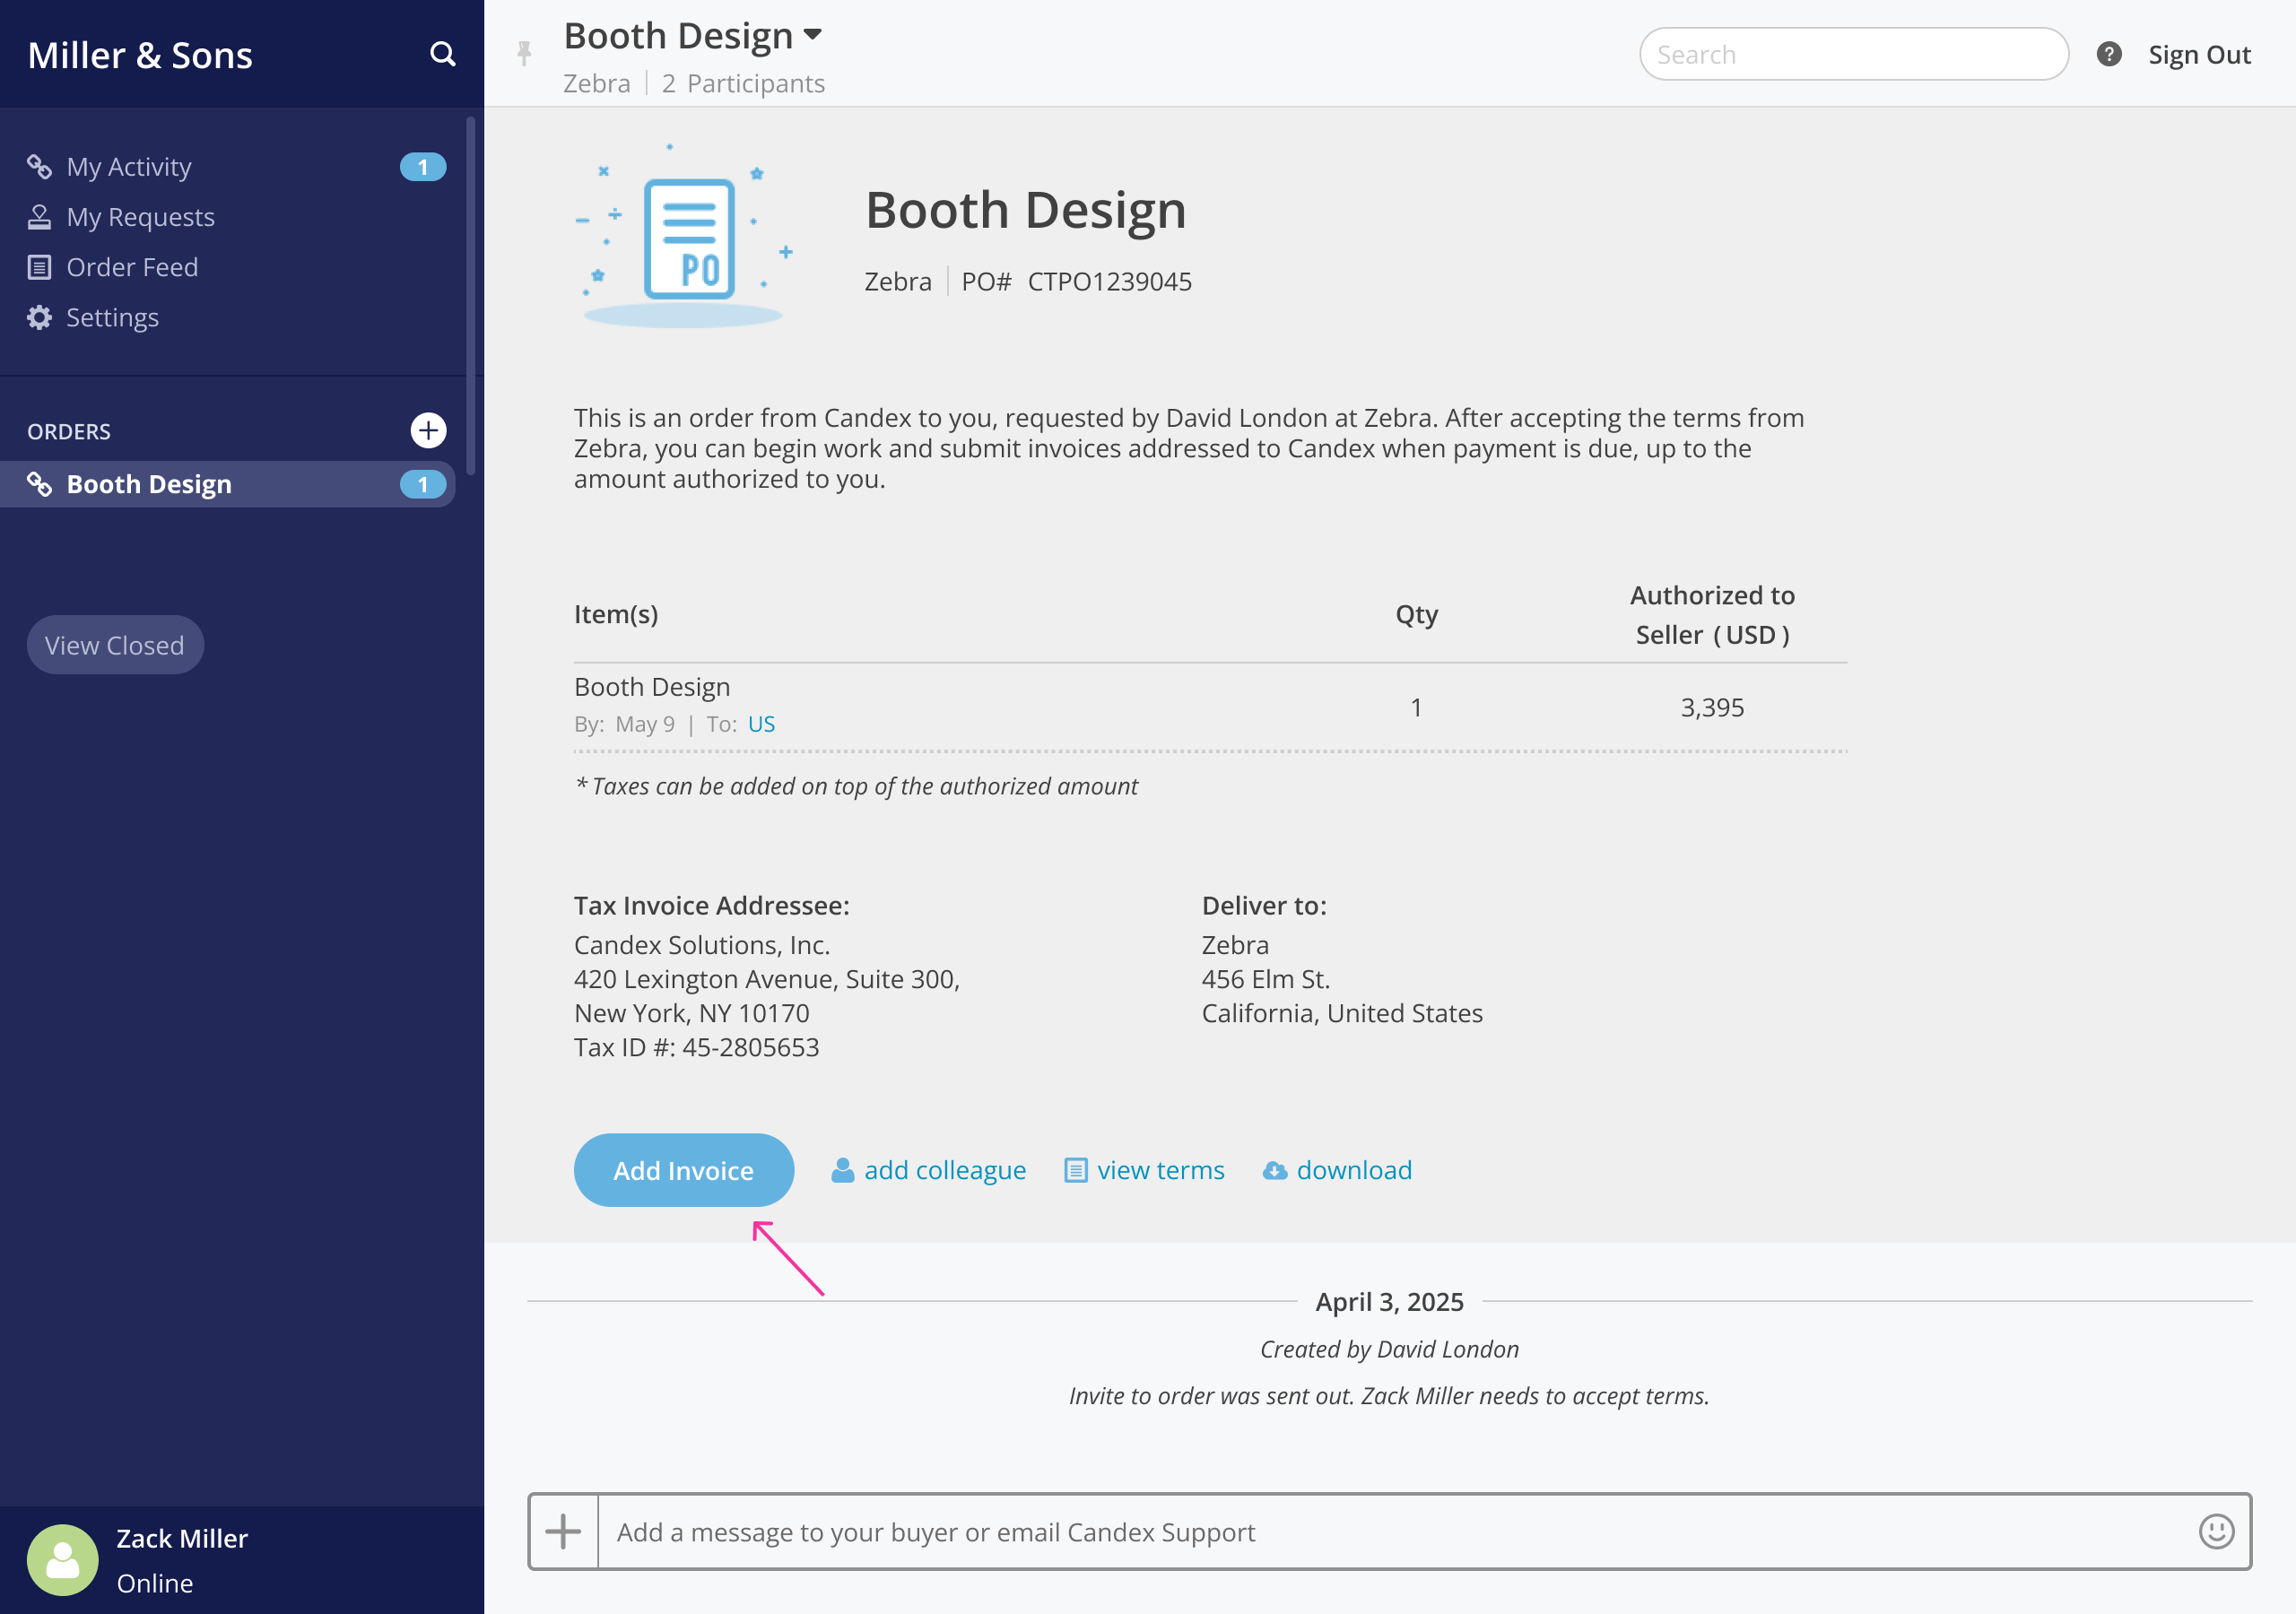Select the Booth Design order in sidebar
This screenshot has width=2296, height=1614.
(149, 484)
